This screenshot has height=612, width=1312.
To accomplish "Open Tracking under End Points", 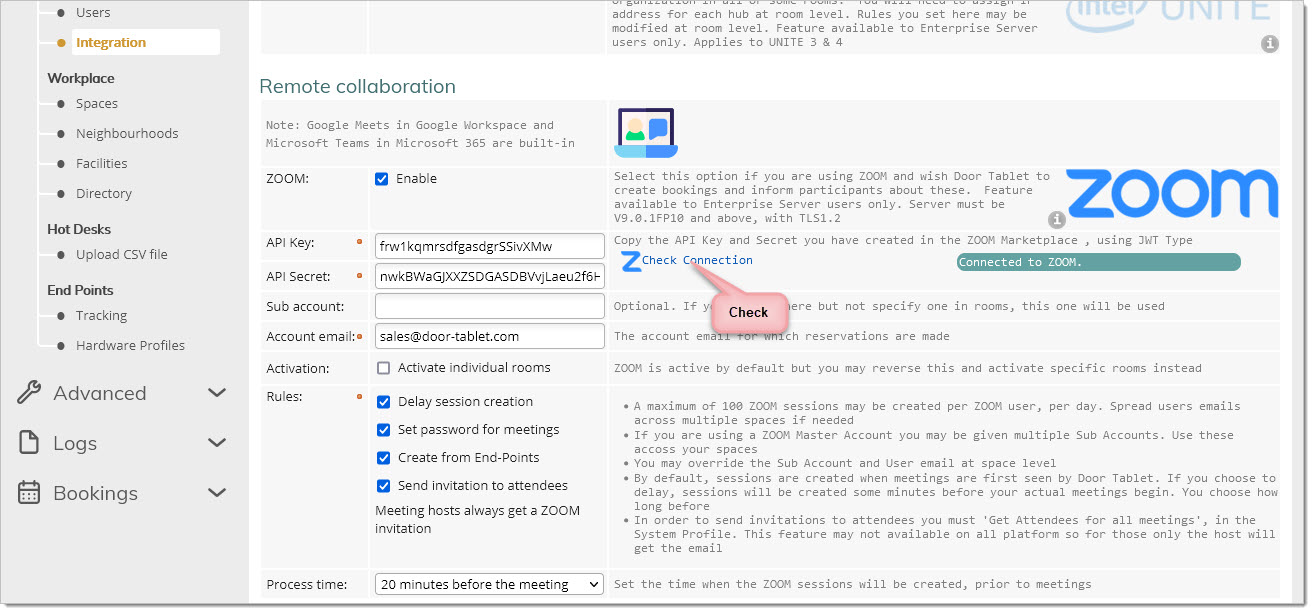I will coord(102,316).
